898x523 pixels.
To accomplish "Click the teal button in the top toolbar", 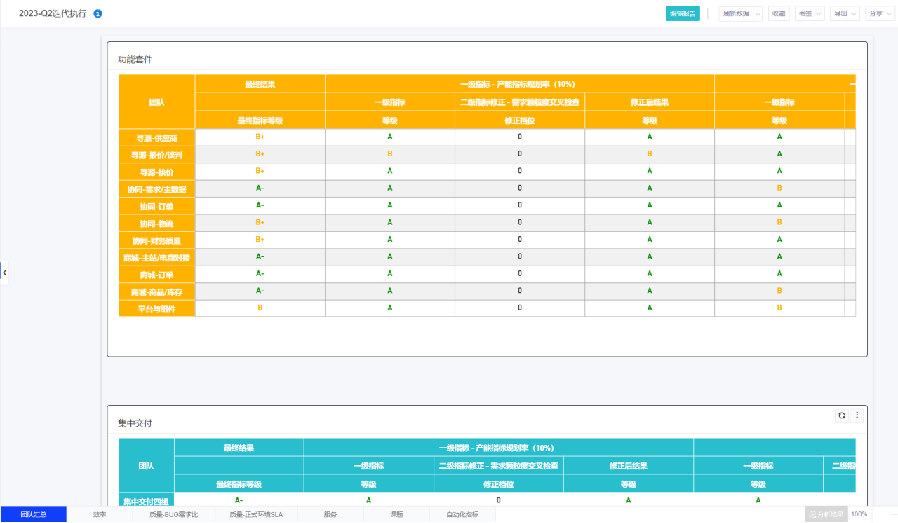I will [682, 14].
